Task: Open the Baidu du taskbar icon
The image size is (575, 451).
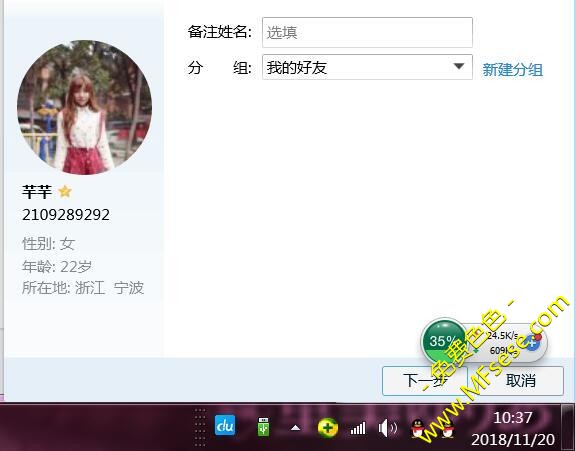Action: pyautogui.click(x=225, y=425)
